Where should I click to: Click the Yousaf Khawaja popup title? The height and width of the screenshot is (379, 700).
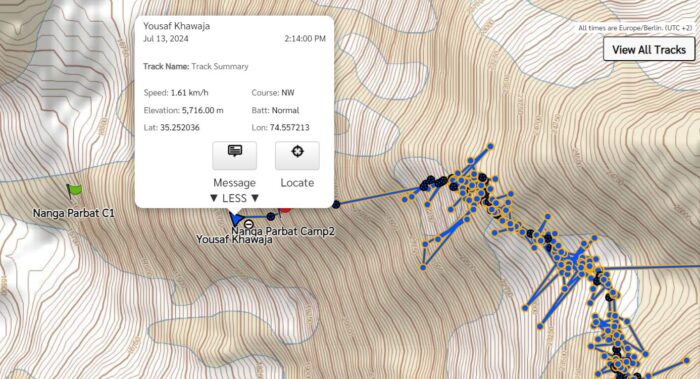[176, 26]
